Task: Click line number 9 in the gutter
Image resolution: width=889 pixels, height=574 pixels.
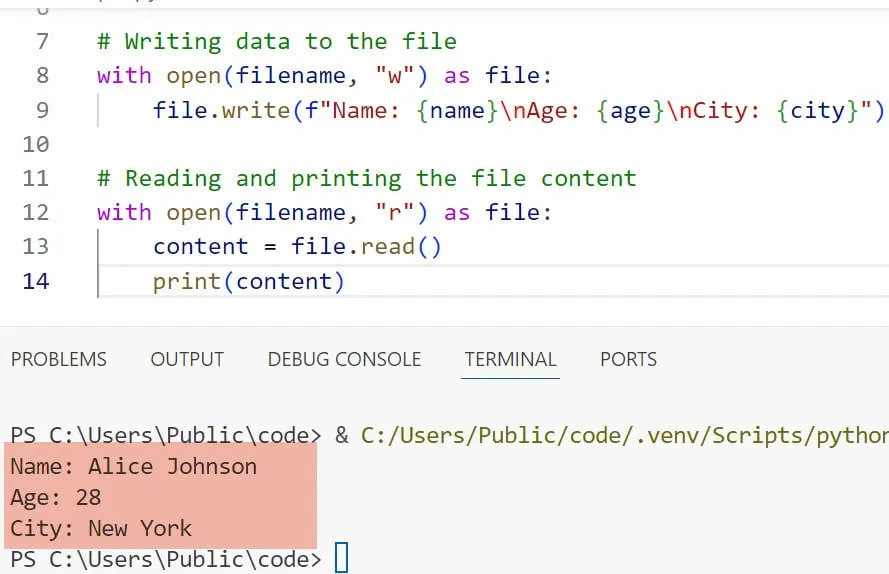Action: tap(41, 110)
